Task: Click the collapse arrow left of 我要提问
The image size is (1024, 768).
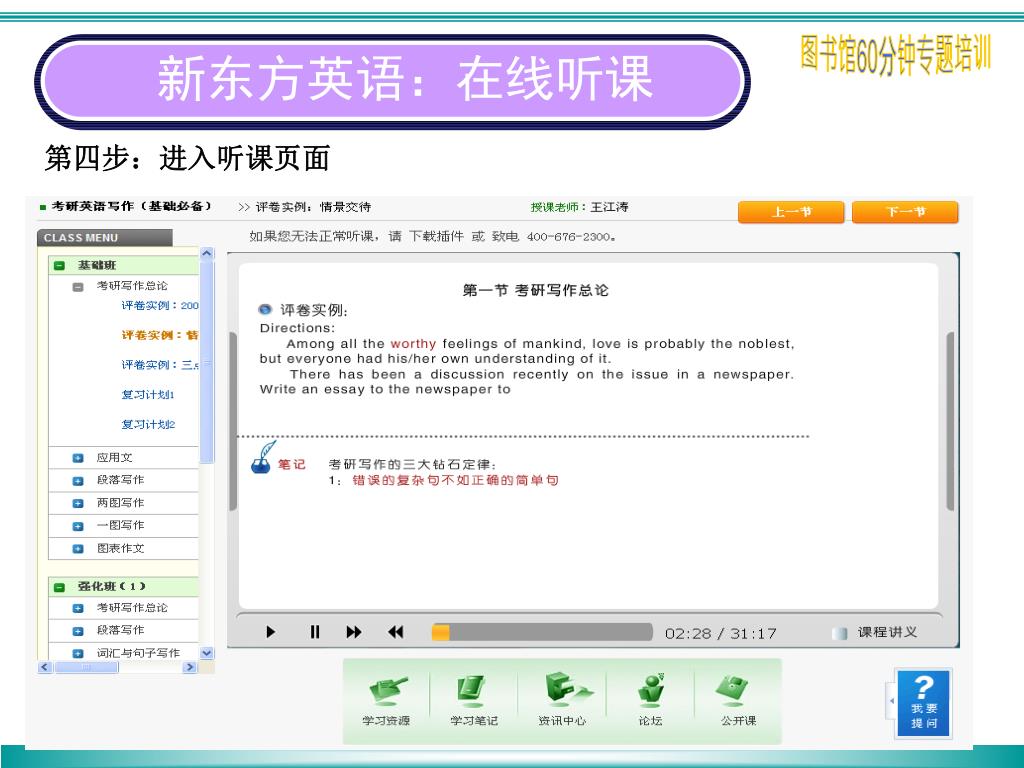Action: pos(891,701)
